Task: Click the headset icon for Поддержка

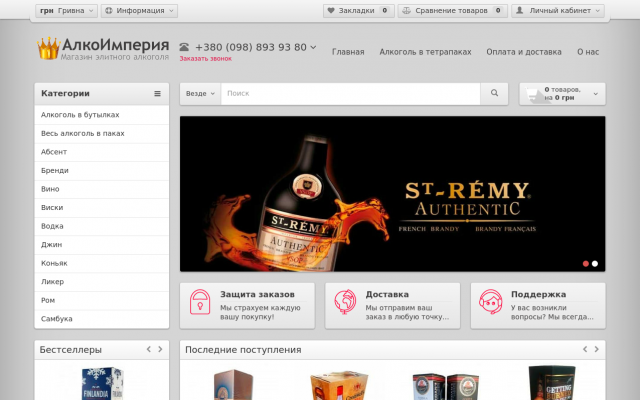Action: pyautogui.click(x=491, y=302)
